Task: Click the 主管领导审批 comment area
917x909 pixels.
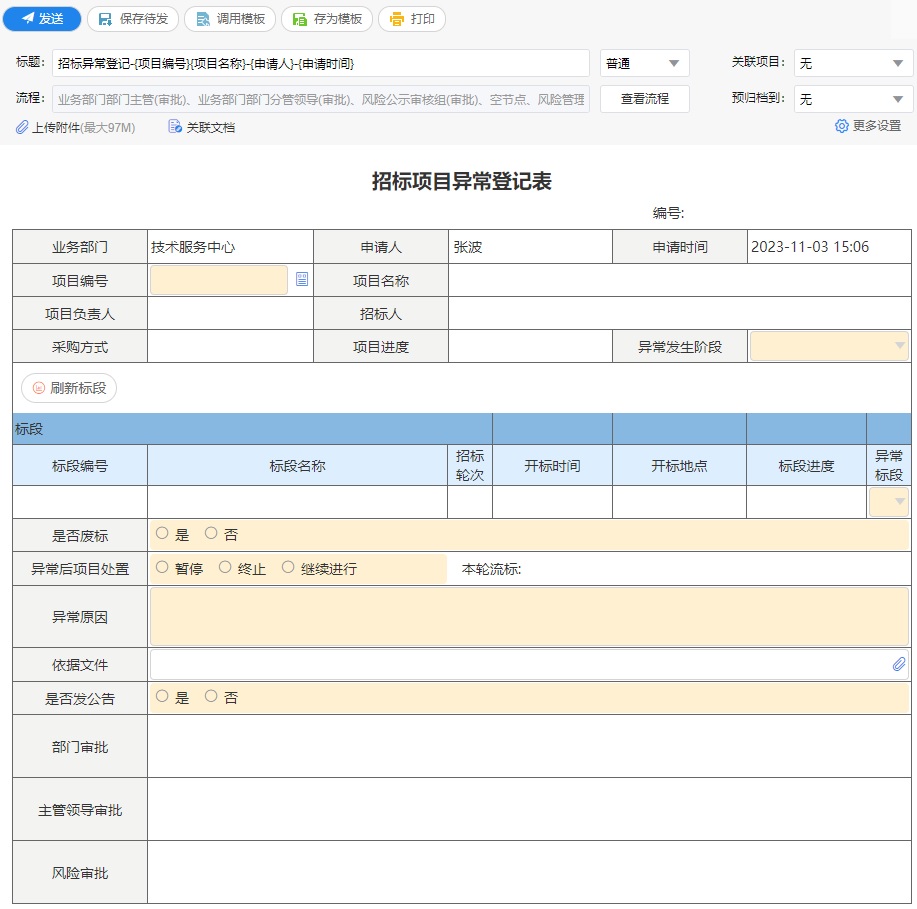Action: 529,810
